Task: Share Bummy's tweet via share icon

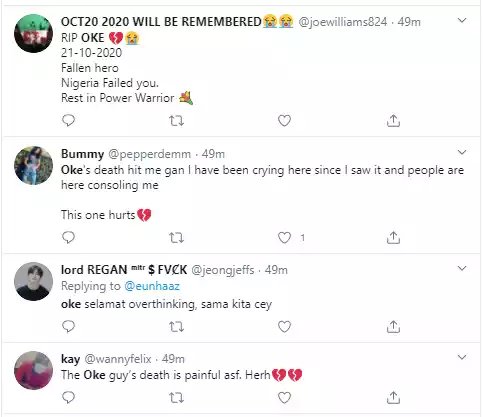Action: pos(393,238)
